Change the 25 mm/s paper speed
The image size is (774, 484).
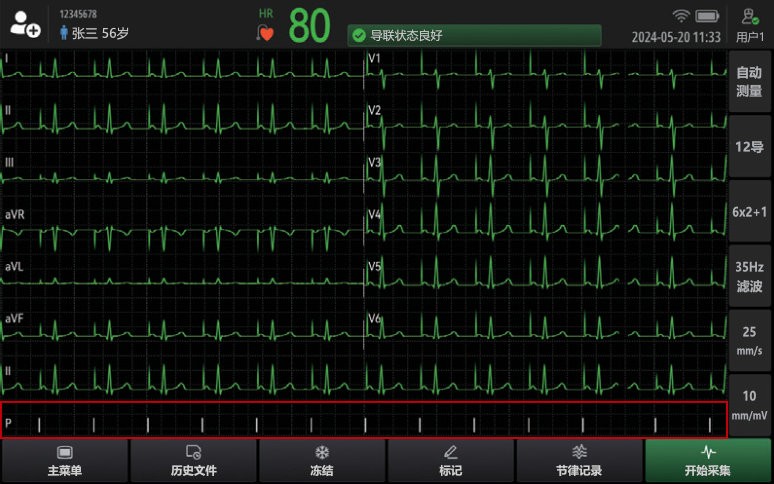pyautogui.click(x=749, y=341)
